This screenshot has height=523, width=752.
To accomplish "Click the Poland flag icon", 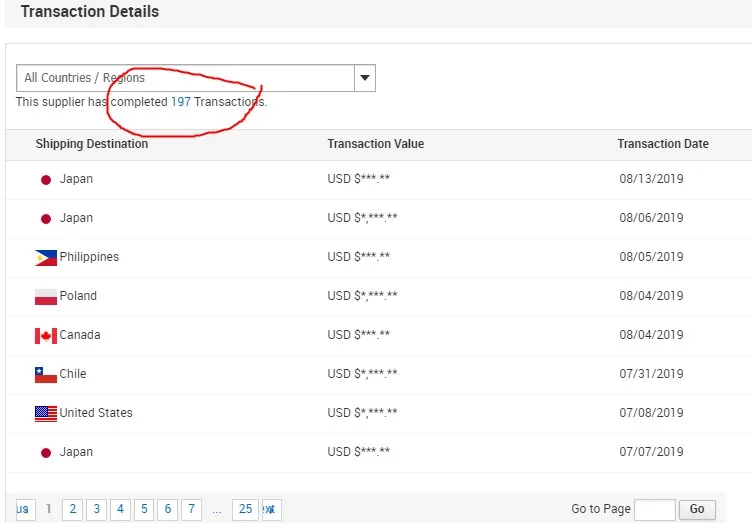I will pyautogui.click(x=45, y=297).
